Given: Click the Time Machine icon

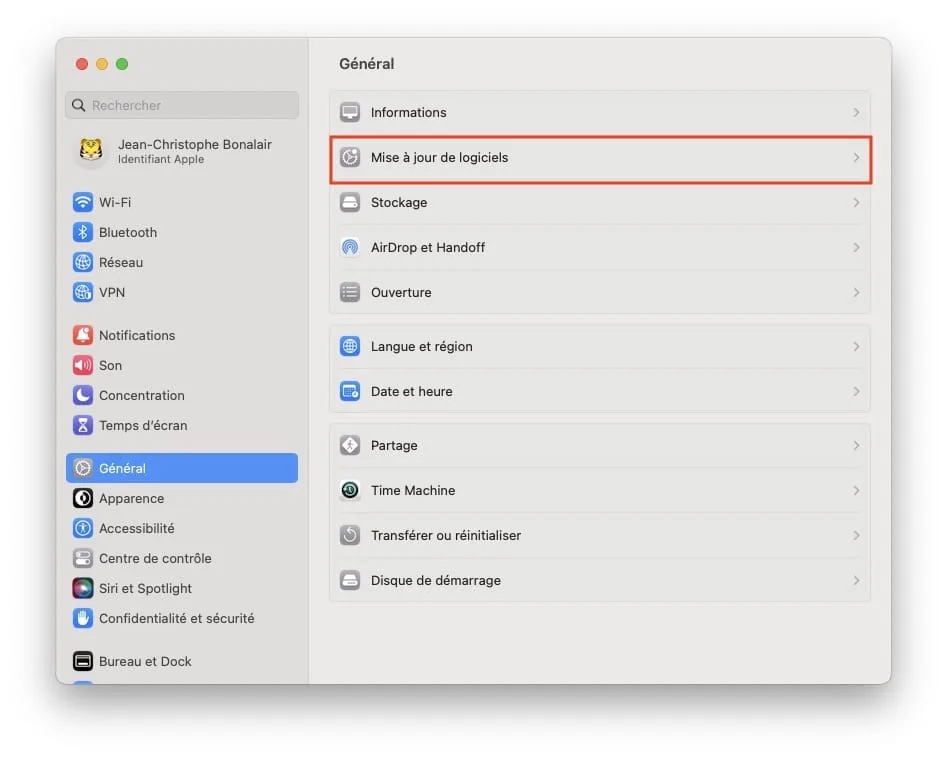Looking at the screenshot, I should point(349,490).
